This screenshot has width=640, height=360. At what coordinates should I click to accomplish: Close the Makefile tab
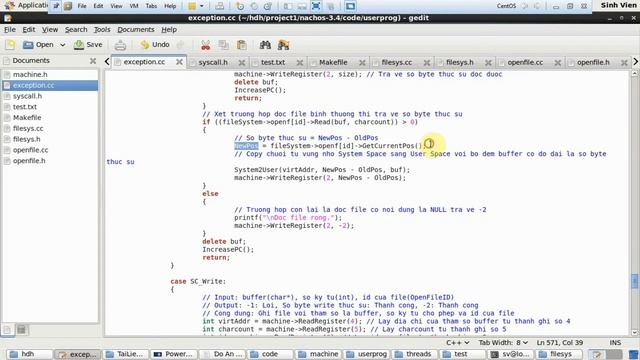coord(362,62)
